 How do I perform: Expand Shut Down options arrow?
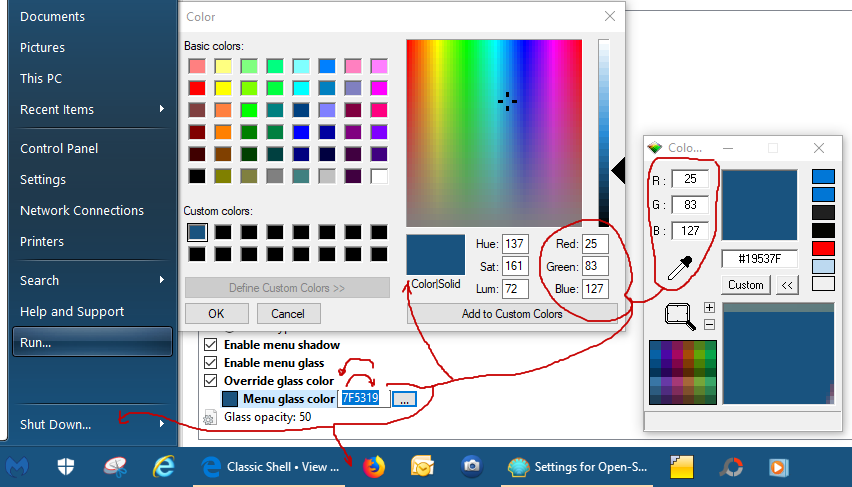162,424
